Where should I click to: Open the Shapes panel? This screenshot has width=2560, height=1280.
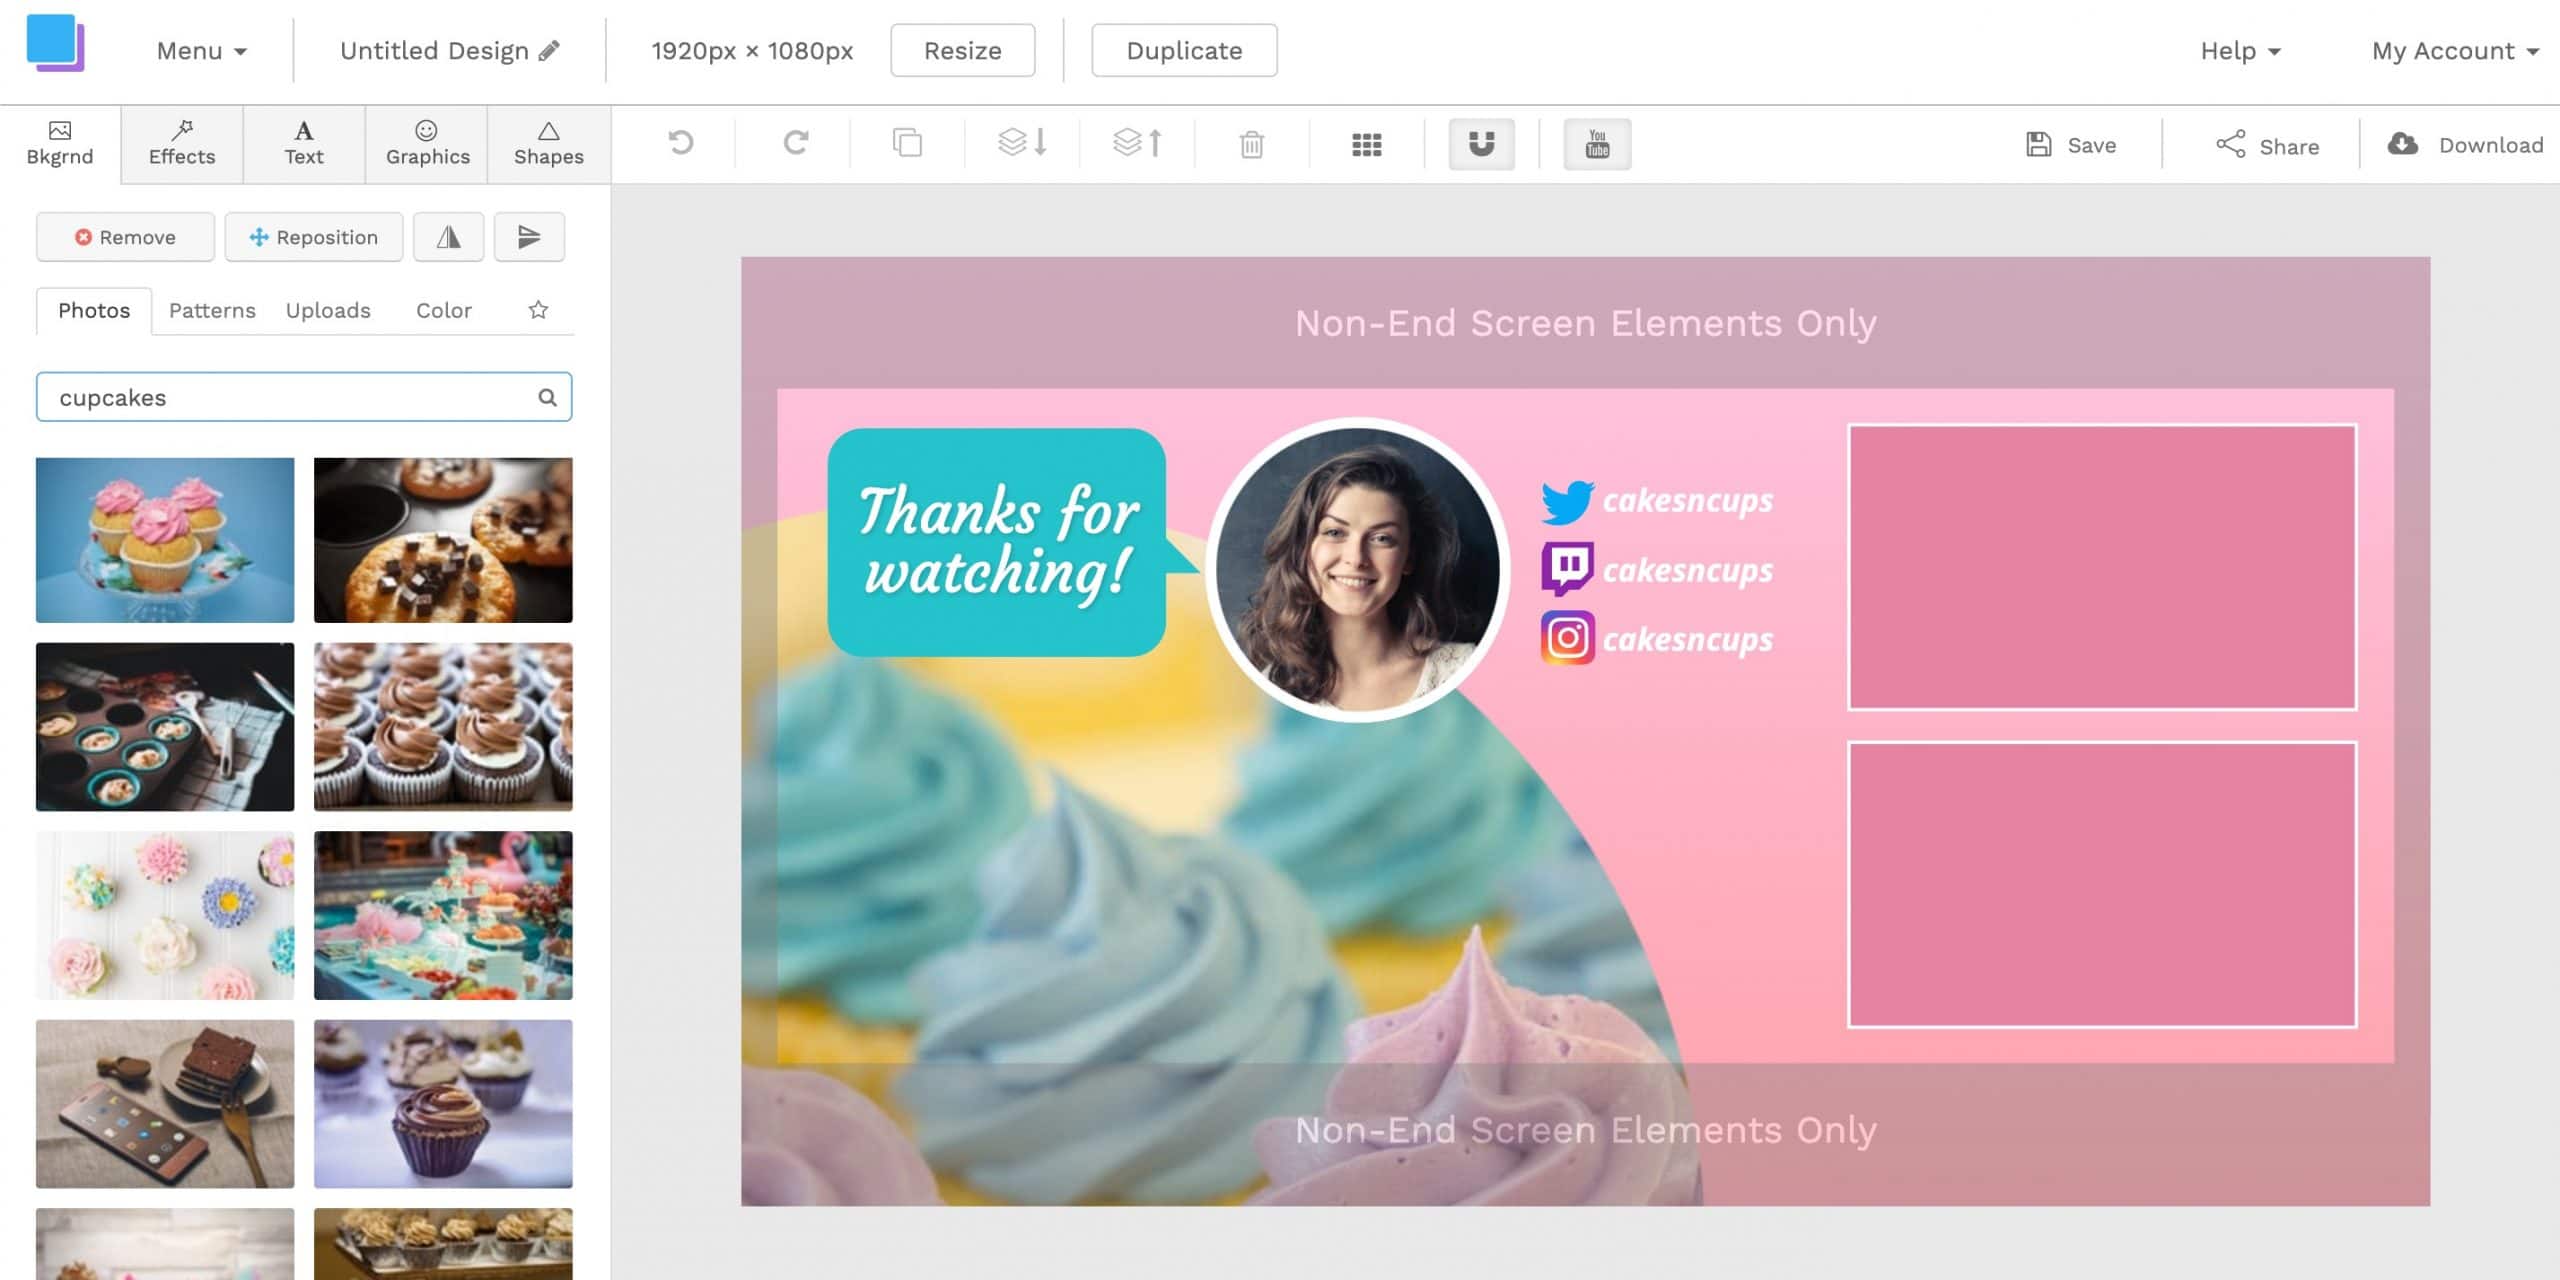coord(549,144)
